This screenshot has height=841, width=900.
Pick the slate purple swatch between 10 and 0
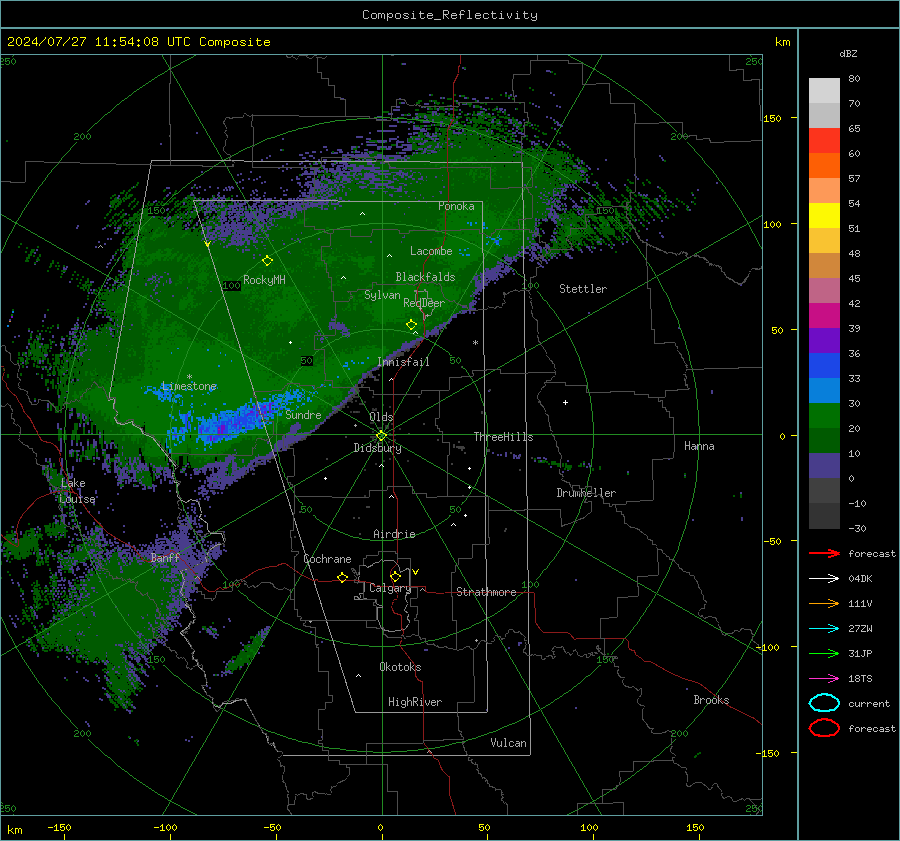tap(824, 466)
